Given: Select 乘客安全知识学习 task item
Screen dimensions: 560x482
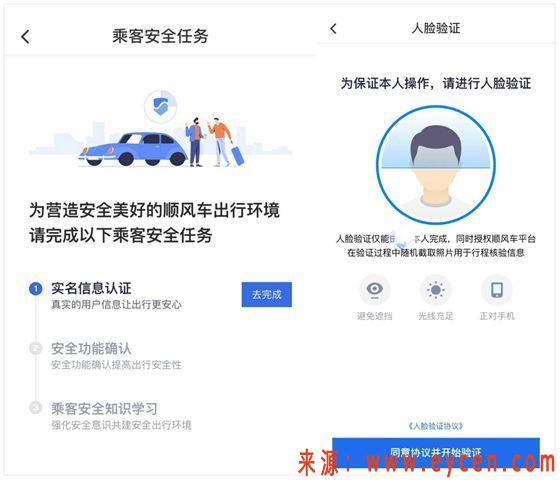Looking at the screenshot, I should (121, 416).
